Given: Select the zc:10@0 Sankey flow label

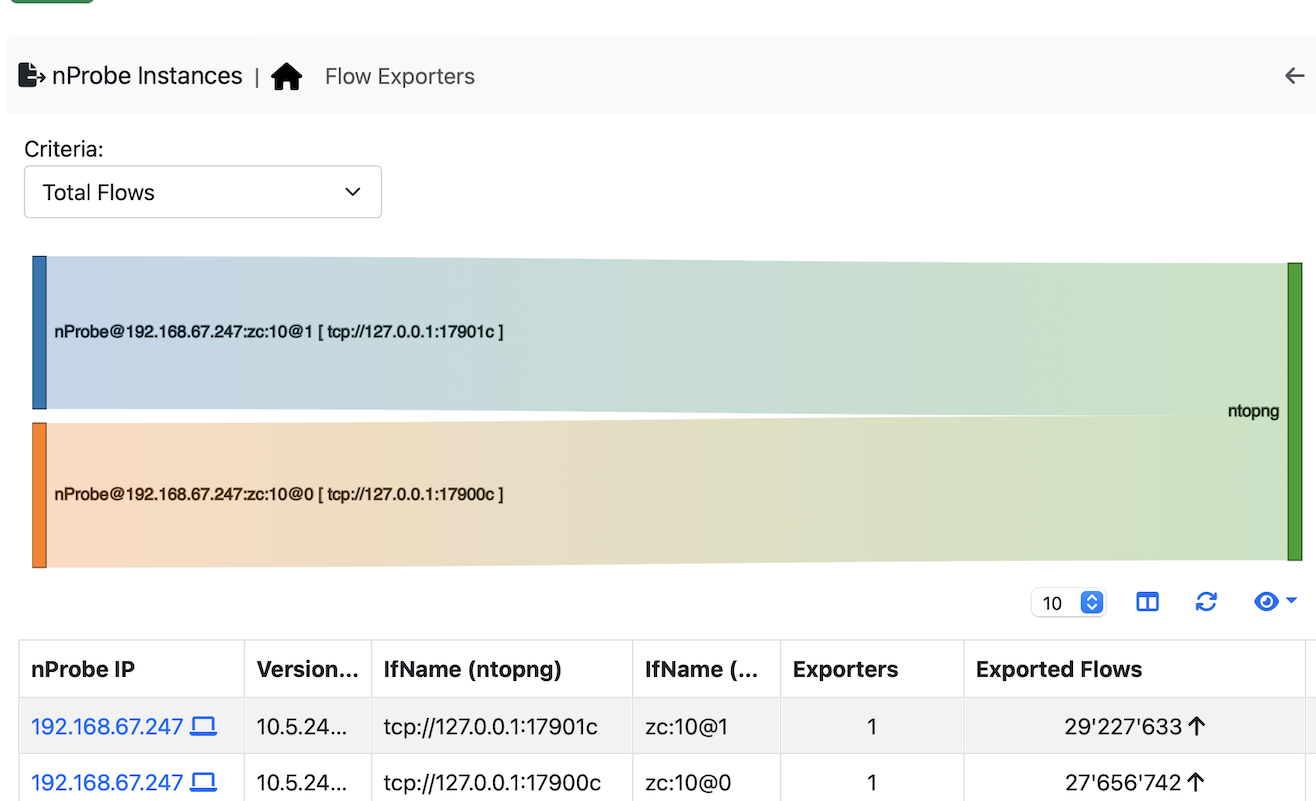Looking at the screenshot, I should tap(279, 494).
